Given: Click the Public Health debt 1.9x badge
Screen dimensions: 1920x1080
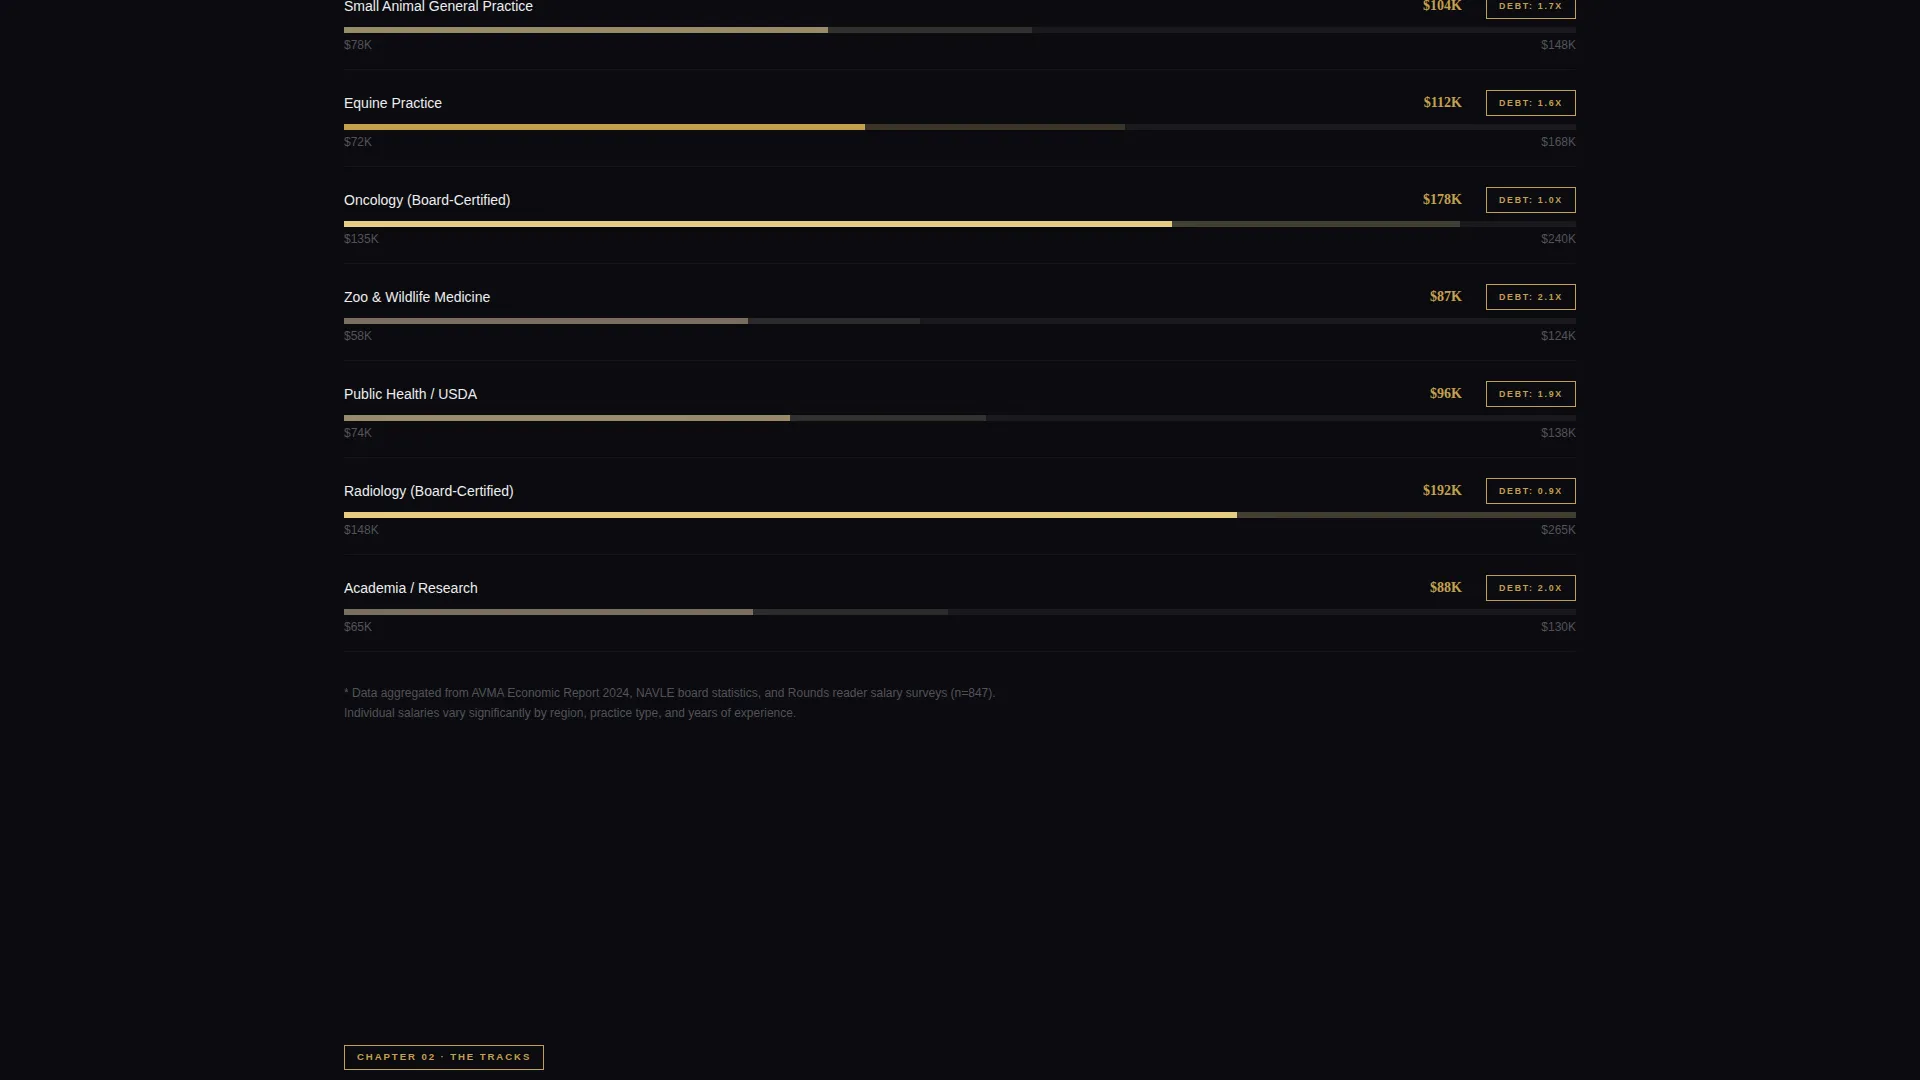Looking at the screenshot, I should (x=1530, y=394).
